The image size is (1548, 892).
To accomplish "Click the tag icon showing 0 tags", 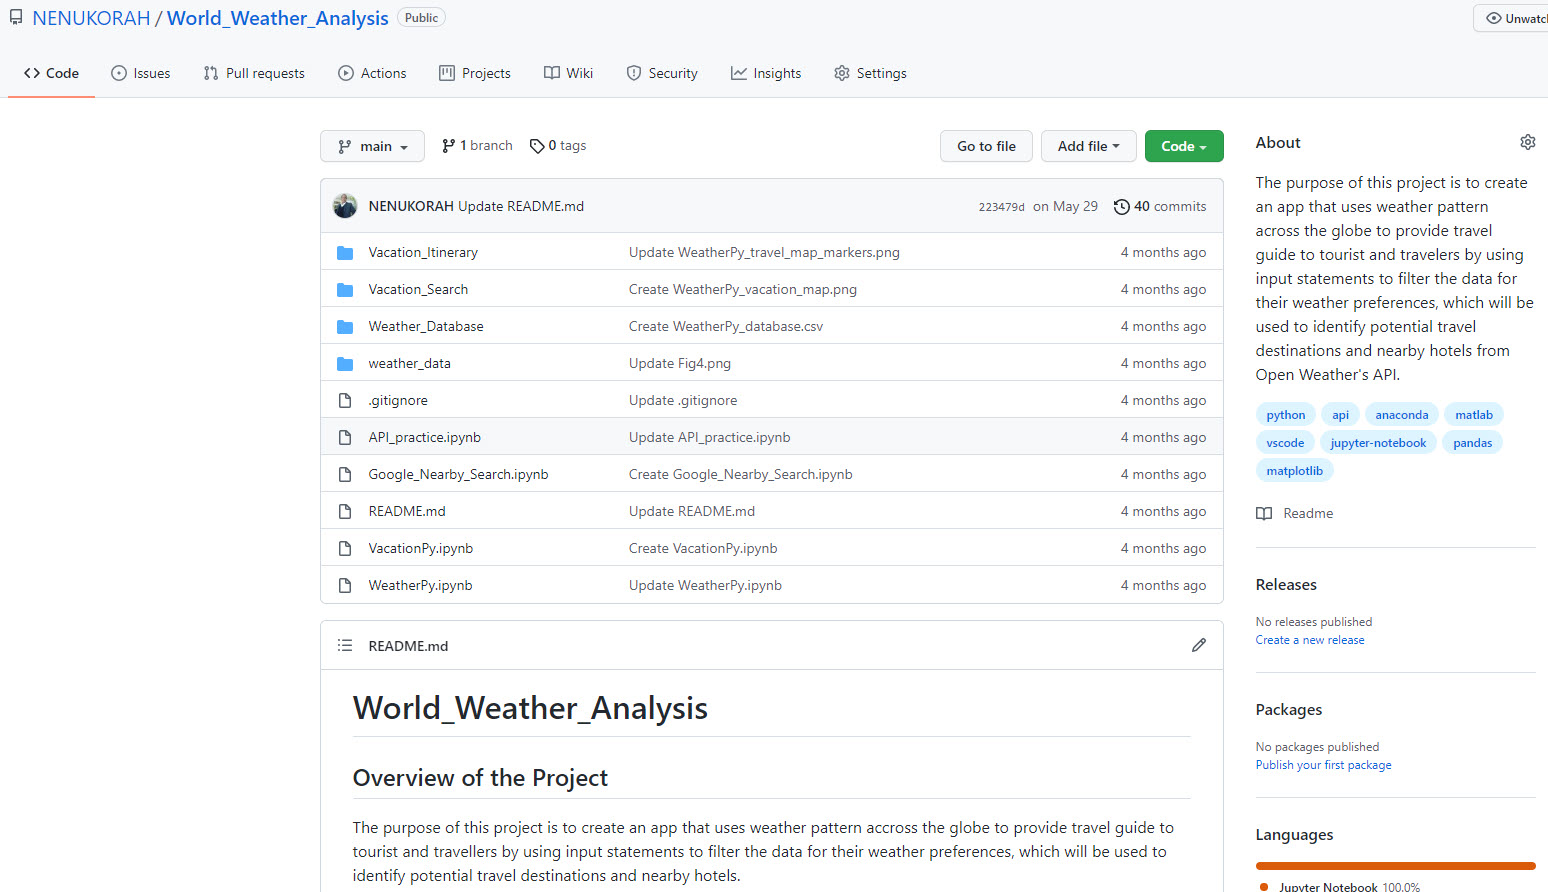I will pyautogui.click(x=537, y=146).
